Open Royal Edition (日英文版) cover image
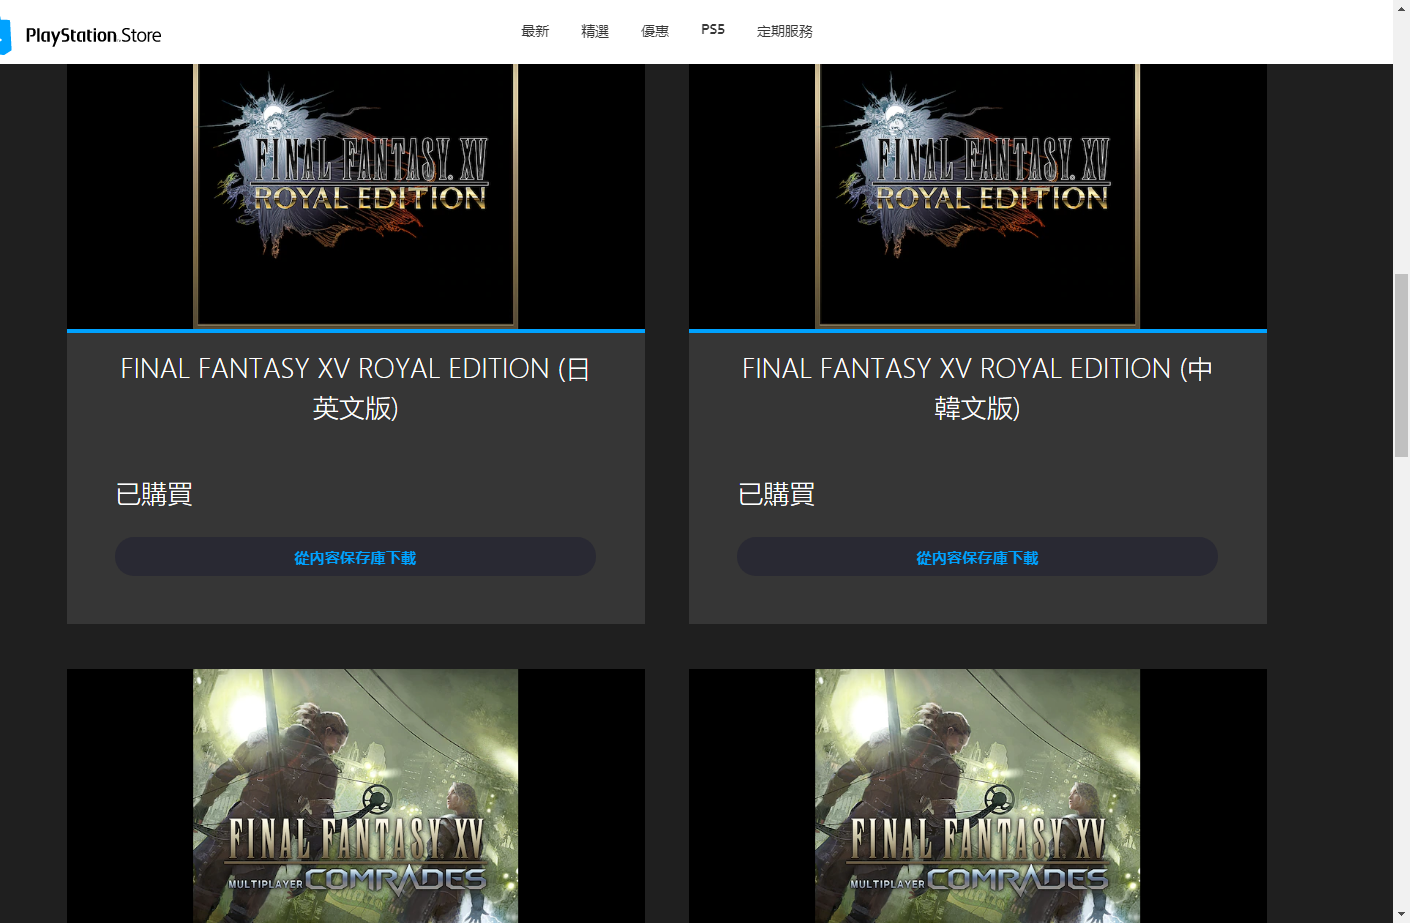 356,195
